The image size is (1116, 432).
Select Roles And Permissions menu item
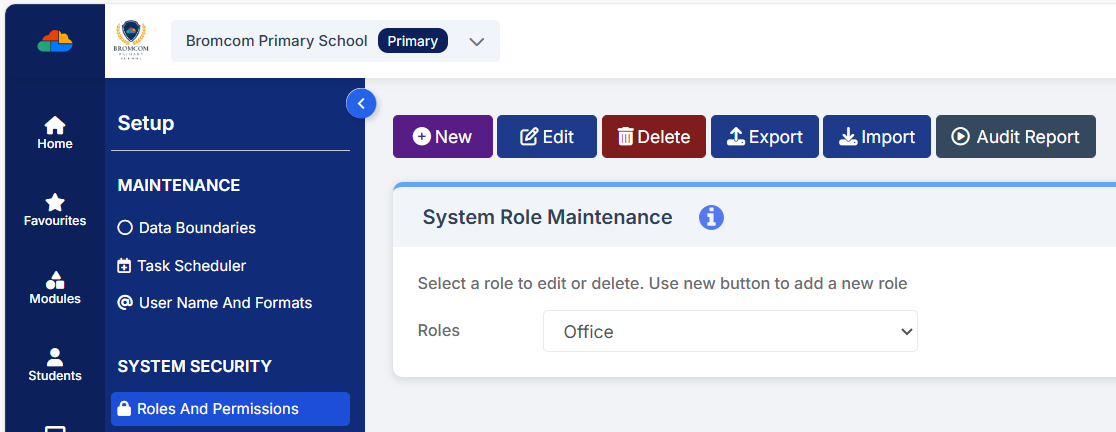coord(217,409)
